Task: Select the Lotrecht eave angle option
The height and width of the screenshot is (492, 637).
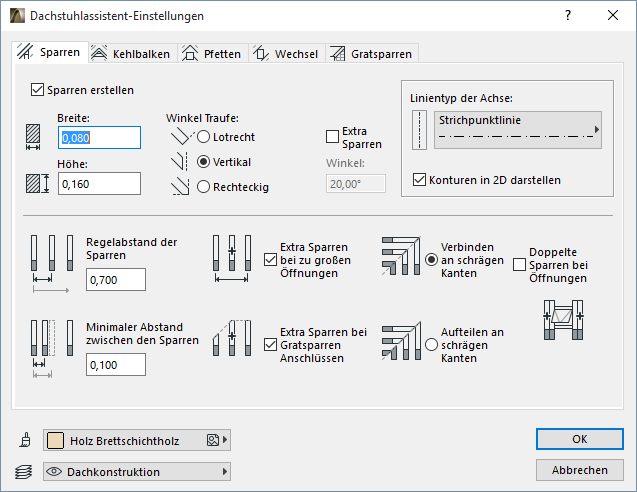Action: coord(204,137)
